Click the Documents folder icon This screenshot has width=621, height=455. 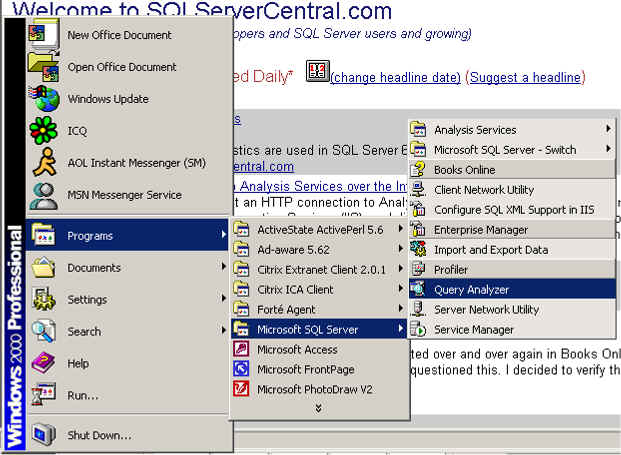click(x=43, y=267)
